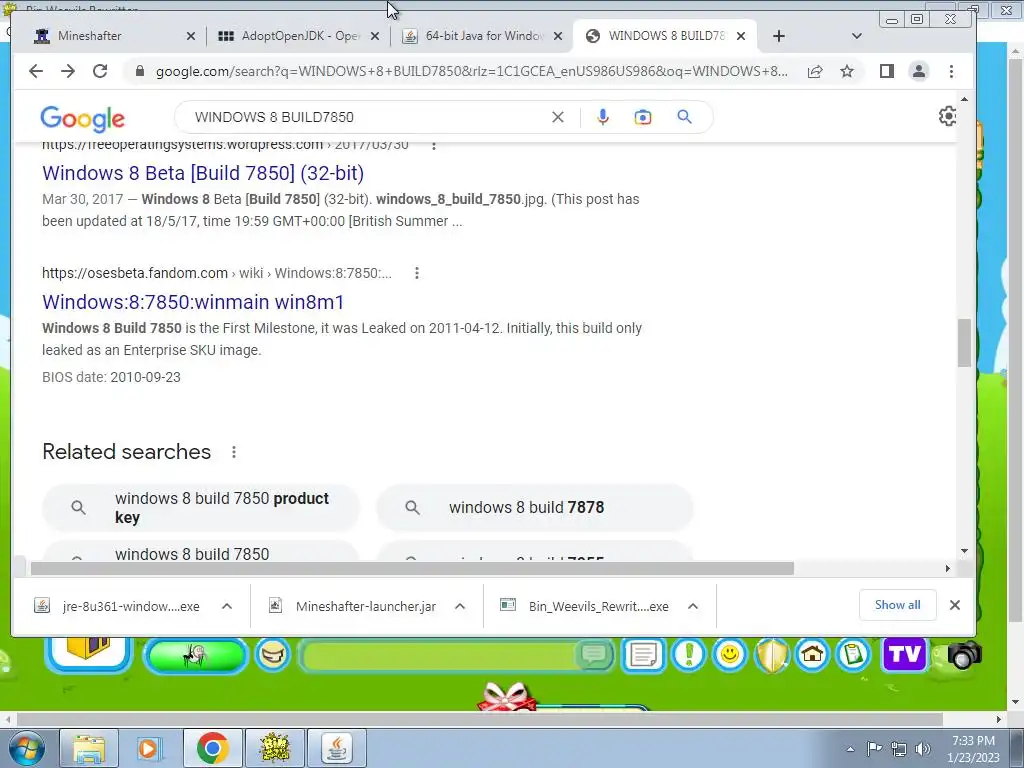This screenshot has height=768, width=1024.
Task: Open the clipboard checklist in Bin Weevils
Action: pyautogui.click(x=854, y=654)
